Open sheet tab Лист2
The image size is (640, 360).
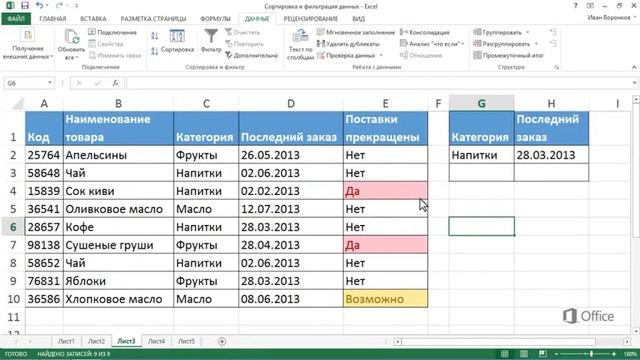96,341
